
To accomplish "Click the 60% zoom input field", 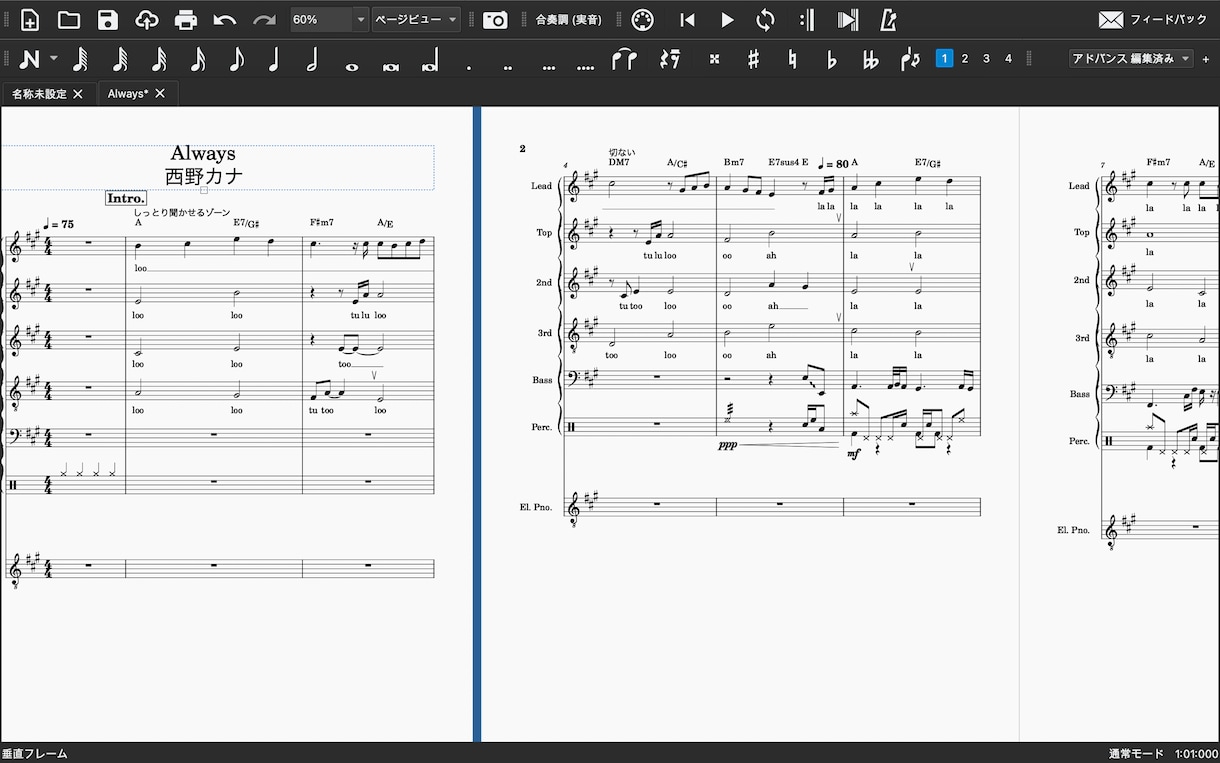I will click(321, 20).
